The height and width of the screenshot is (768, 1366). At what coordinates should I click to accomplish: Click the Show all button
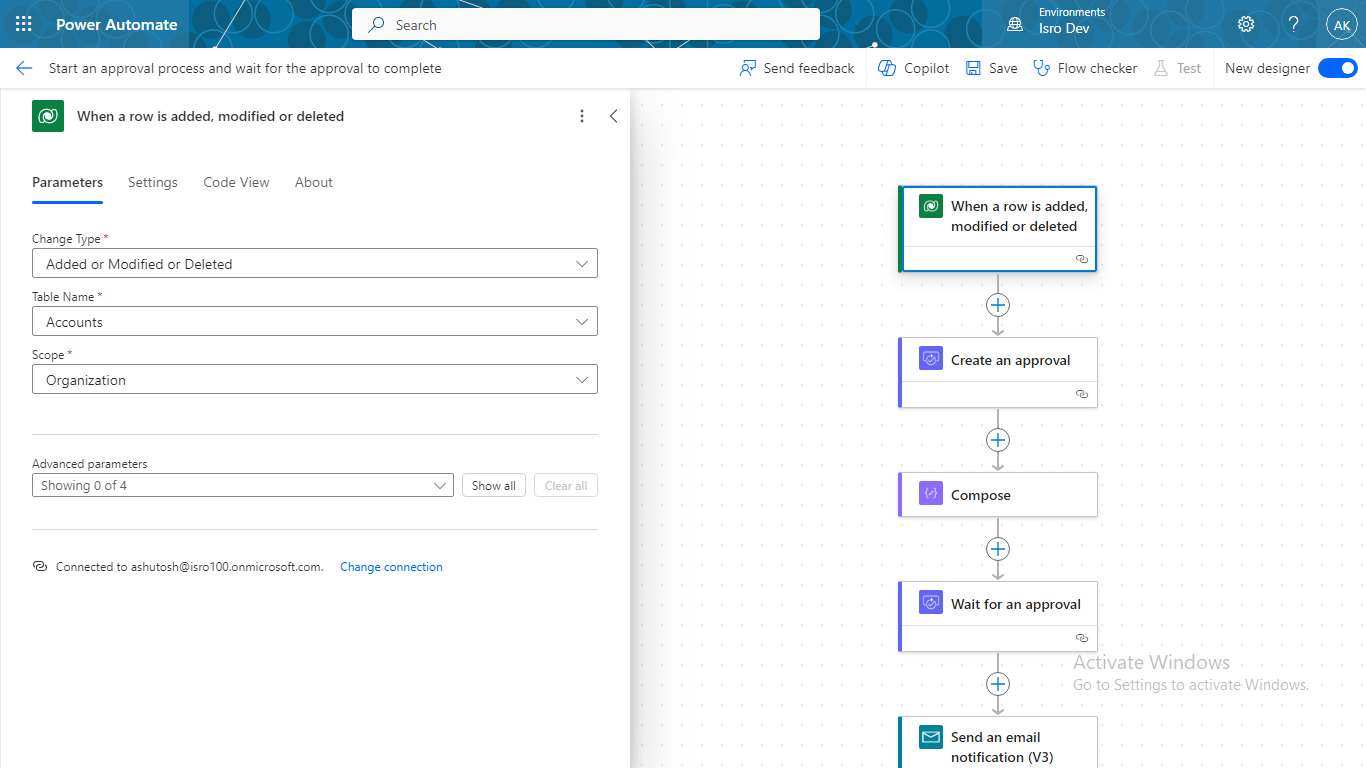[494, 485]
